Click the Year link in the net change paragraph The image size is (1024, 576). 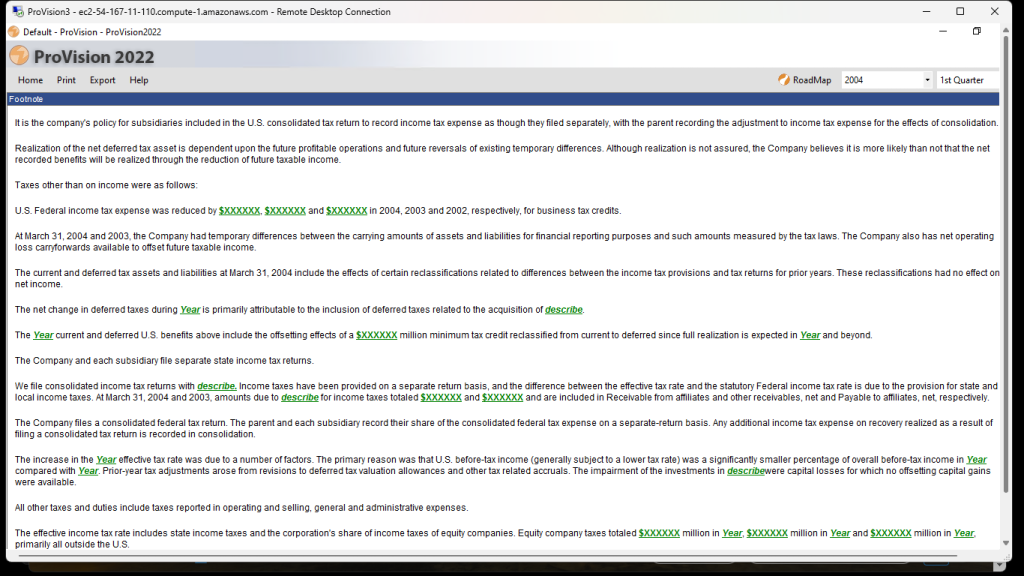[x=190, y=309]
